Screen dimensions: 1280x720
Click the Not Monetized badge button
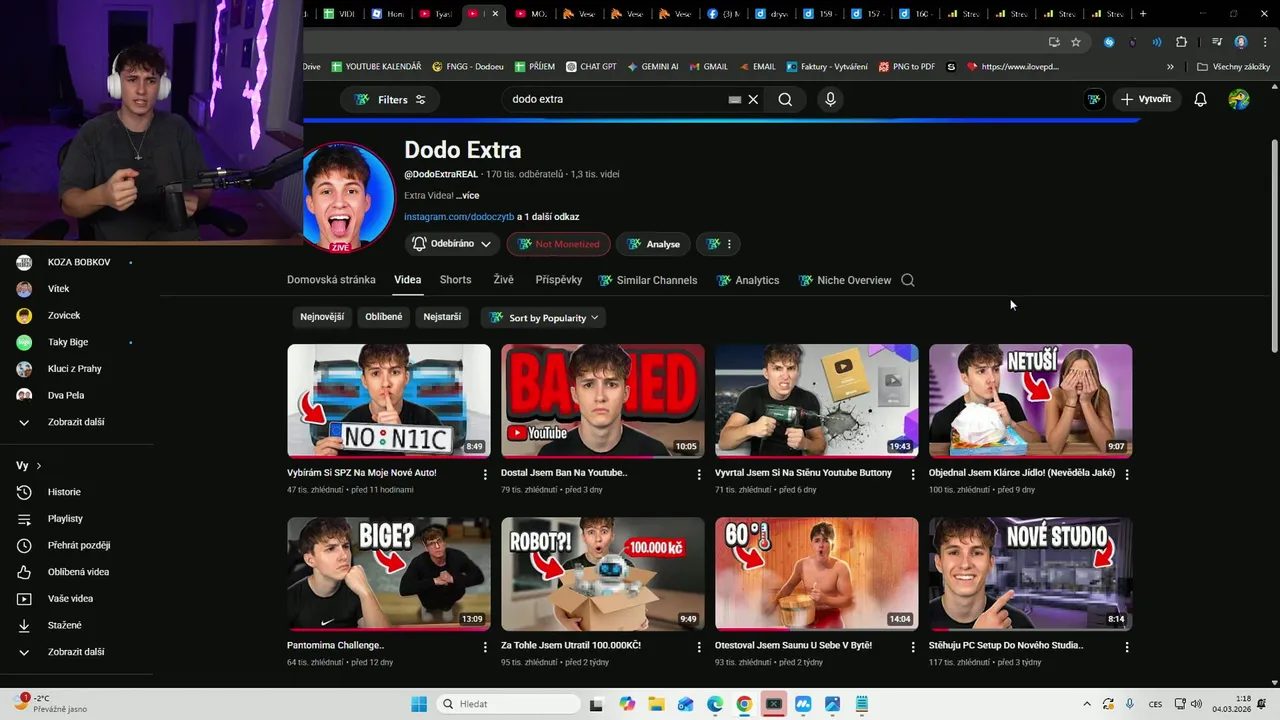click(x=559, y=244)
